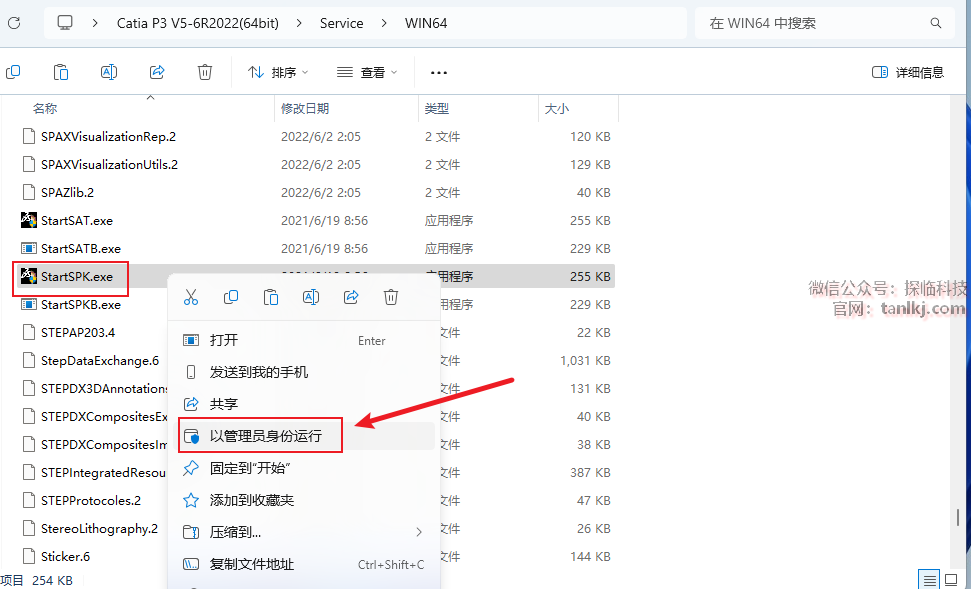The height and width of the screenshot is (589, 971).
Task: Open the more options ellipsis menu
Action: point(438,73)
